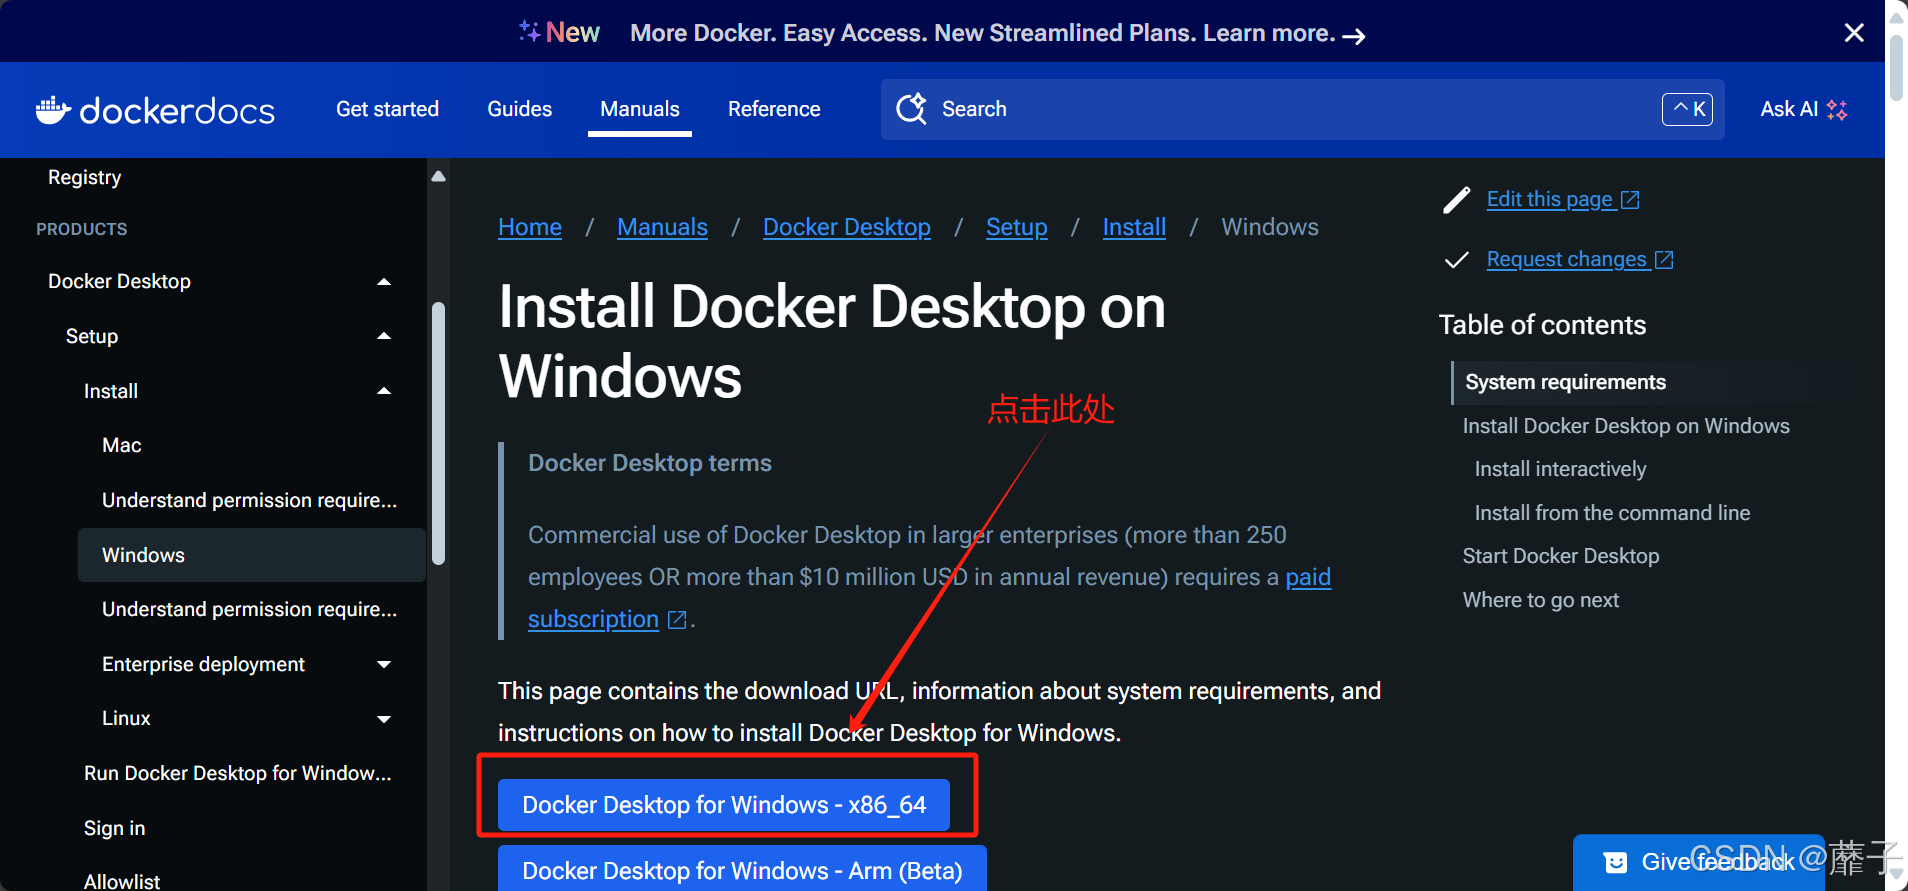Viewport: 1908px width, 891px height.
Task: Download Docker Desktop for Windows x86_64
Action: click(724, 805)
